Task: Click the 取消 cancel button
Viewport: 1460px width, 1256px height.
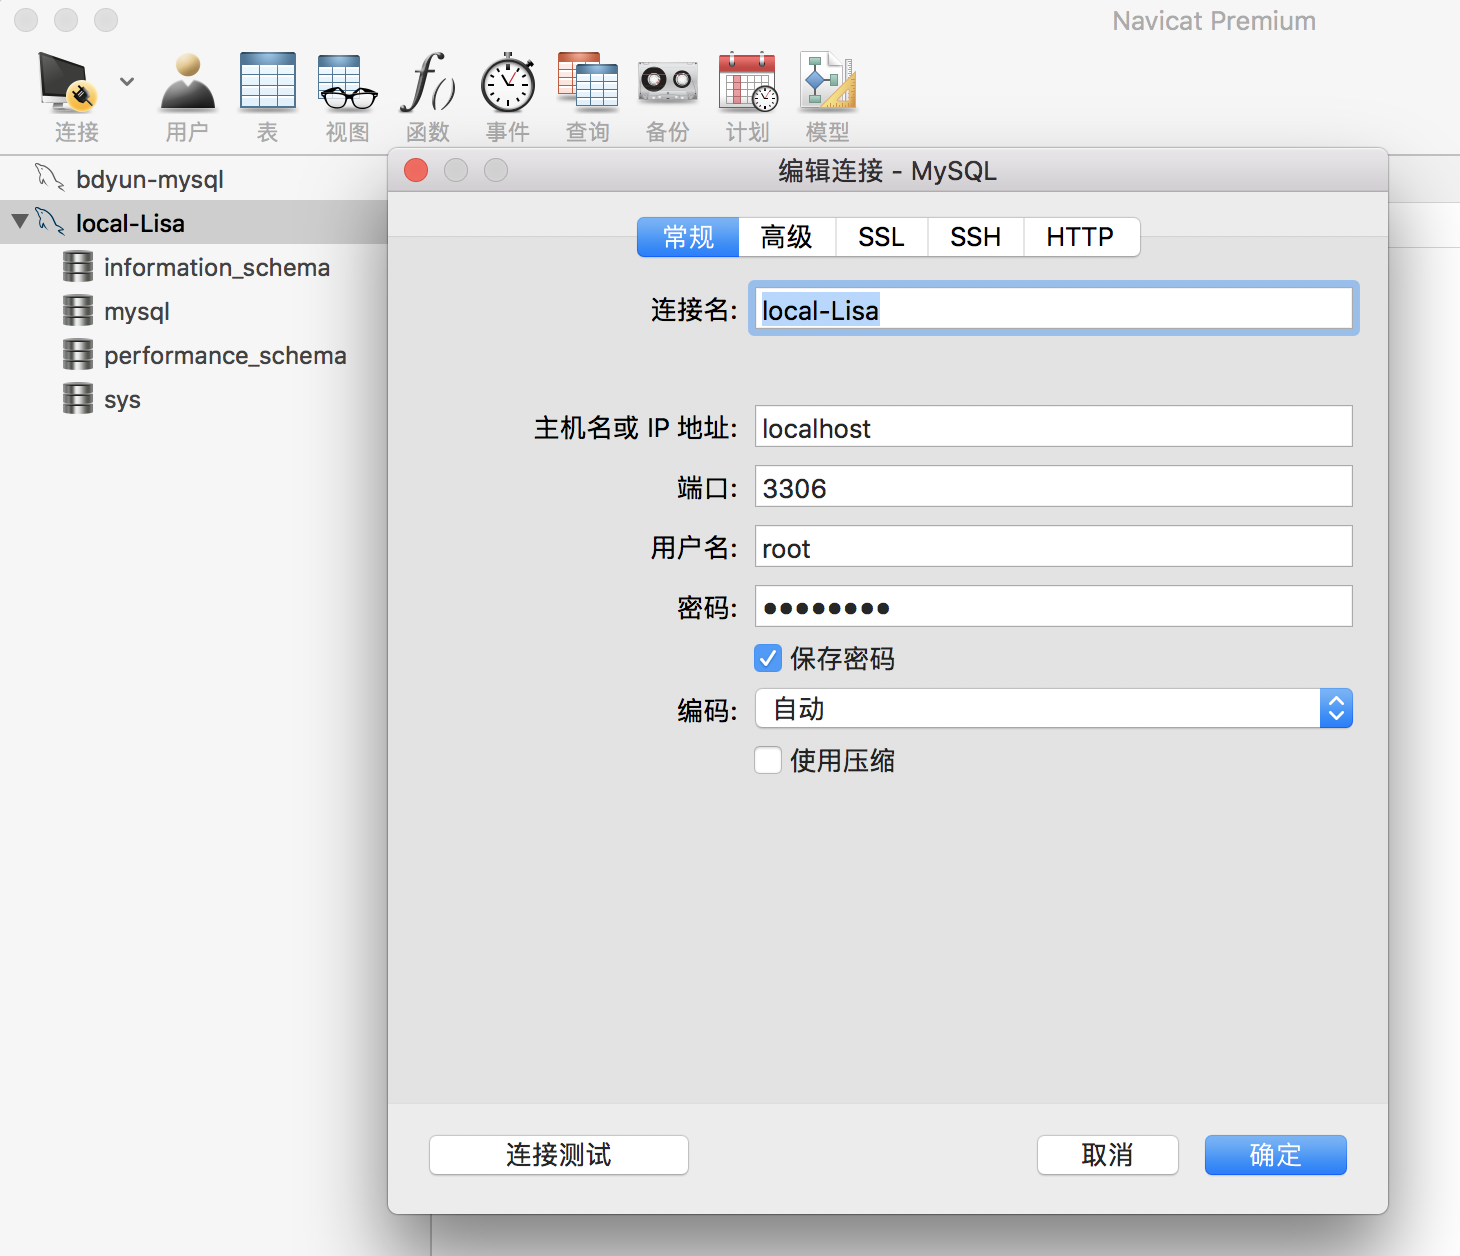Action: (x=1107, y=1155)
